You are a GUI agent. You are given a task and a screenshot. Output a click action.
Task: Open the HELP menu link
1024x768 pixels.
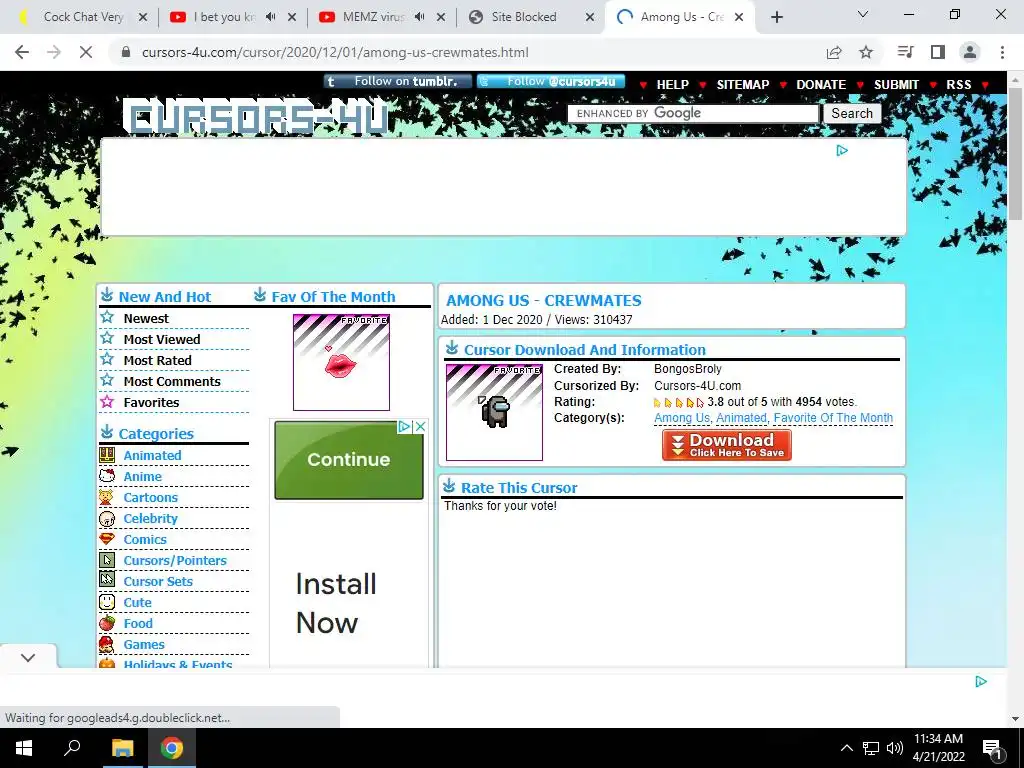pyautogui.click(x=673, y=85)
